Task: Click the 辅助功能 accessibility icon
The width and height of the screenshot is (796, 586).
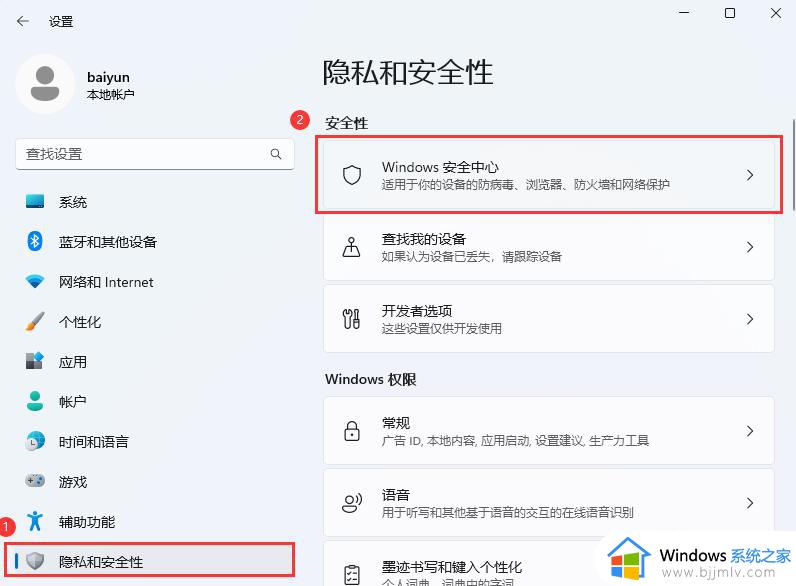Action: pyautogui.click(x=35, y=521)
